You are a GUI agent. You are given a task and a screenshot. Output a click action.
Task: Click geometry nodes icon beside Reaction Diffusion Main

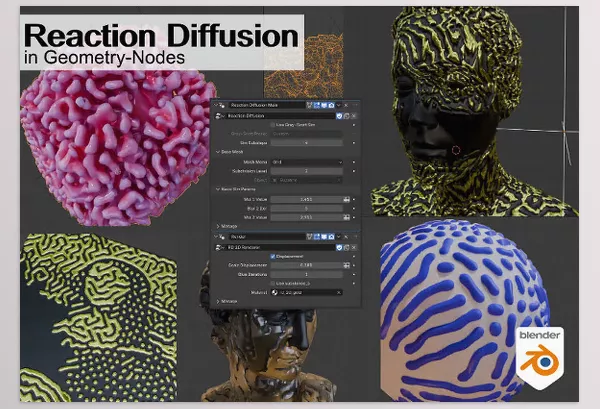[222, 105]
